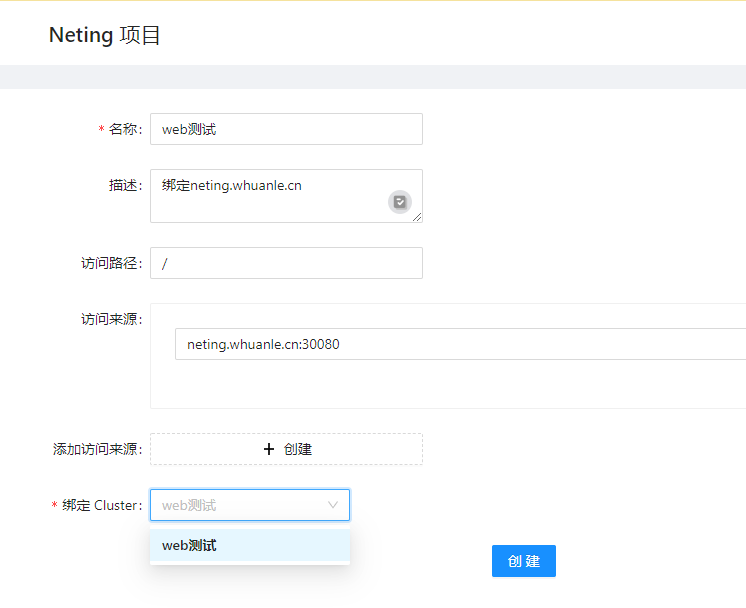Image resolution: width=746 pixels, height=608 pixels.
Task: Click the 访问路径 field label
Action: click(111, 263)
